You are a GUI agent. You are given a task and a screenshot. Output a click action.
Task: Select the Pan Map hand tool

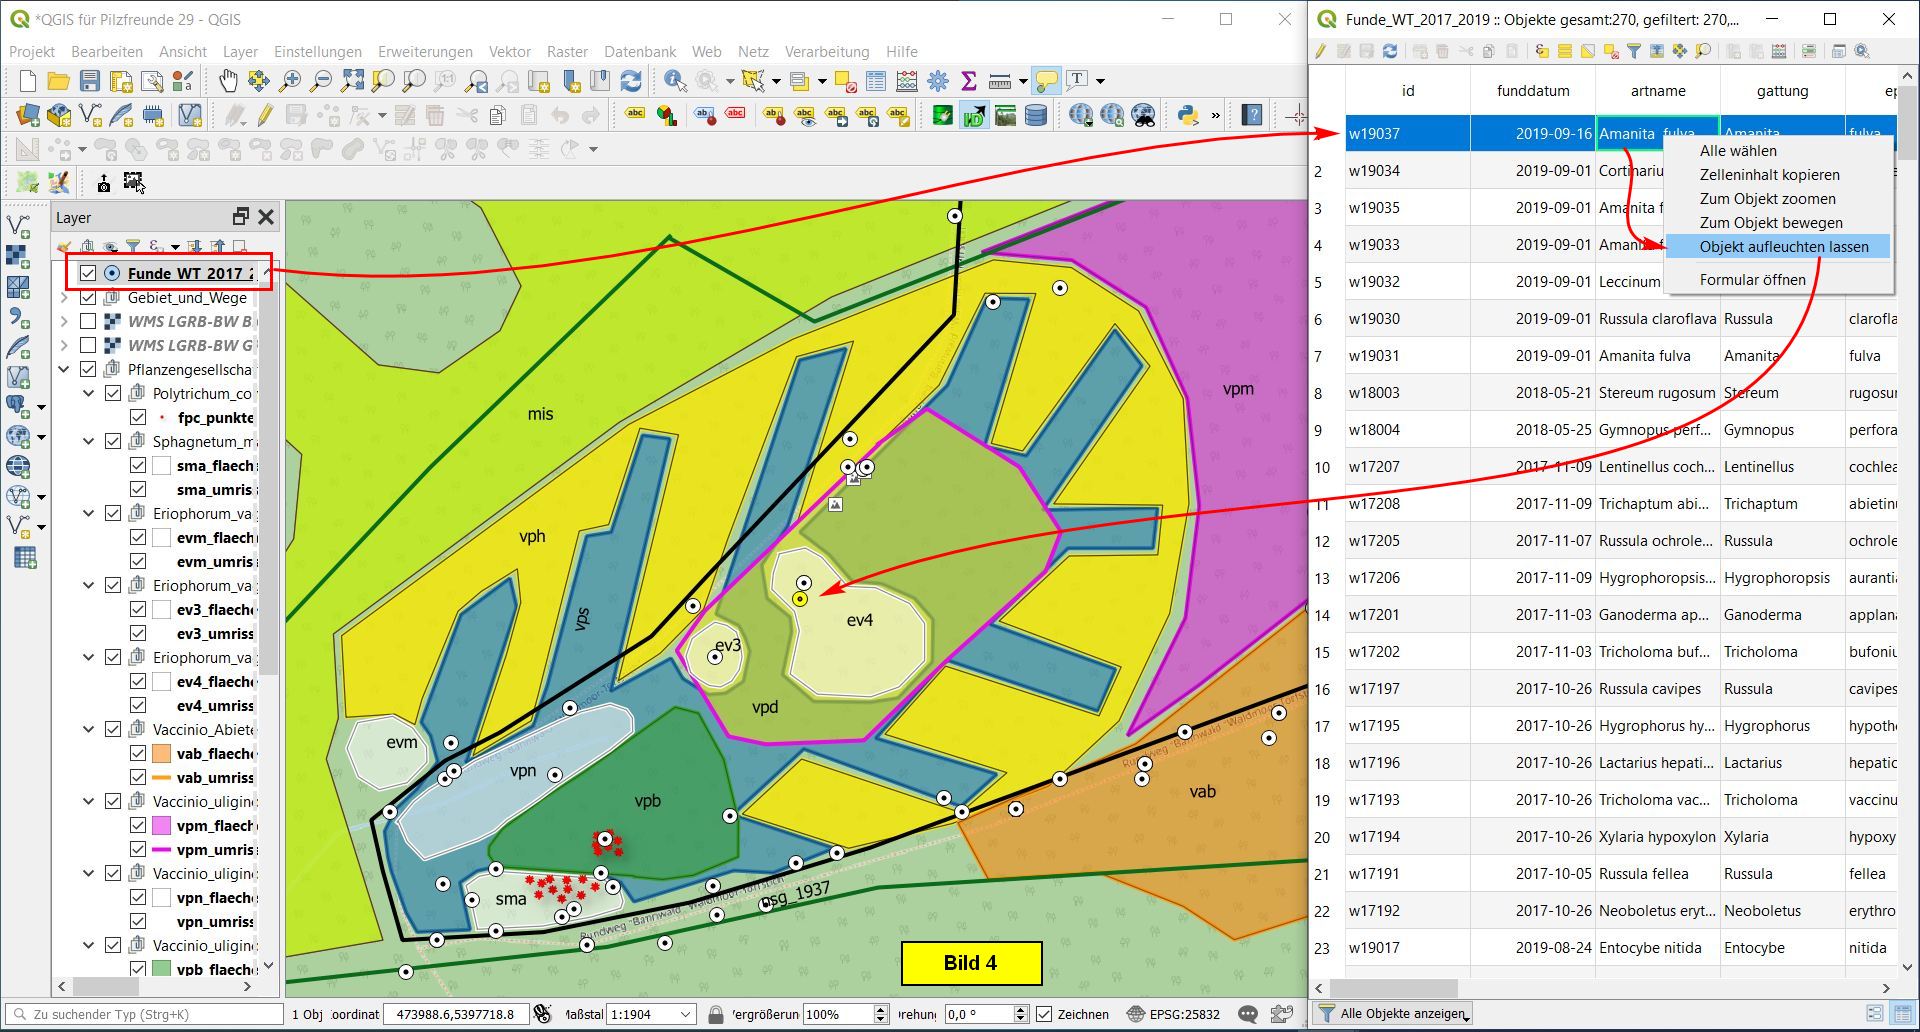click(228, 81)
